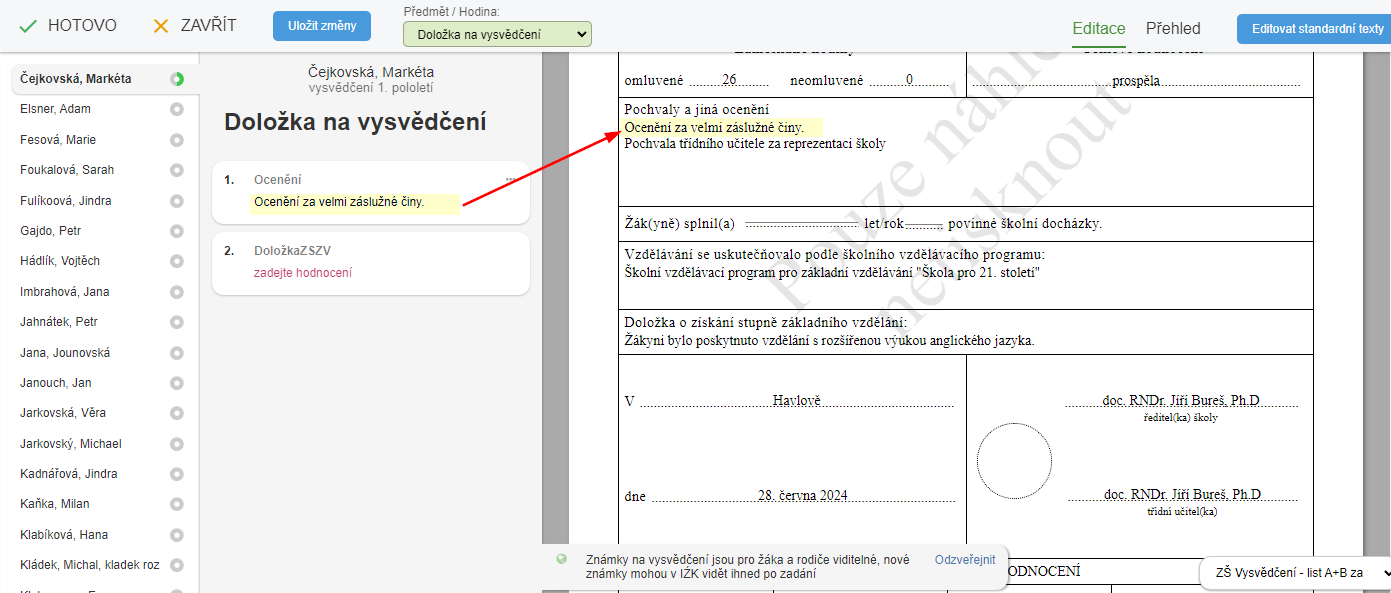Screen dimensions: 1391x593
Task: Click Editovat standardní texty button
Action: coord(1313,29)
